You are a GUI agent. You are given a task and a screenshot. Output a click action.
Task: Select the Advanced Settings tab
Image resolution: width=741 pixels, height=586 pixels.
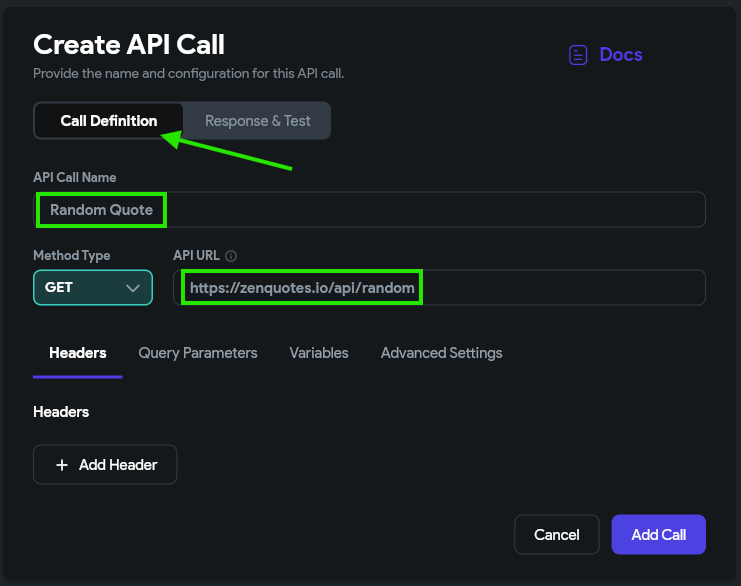tap(441, 353)
